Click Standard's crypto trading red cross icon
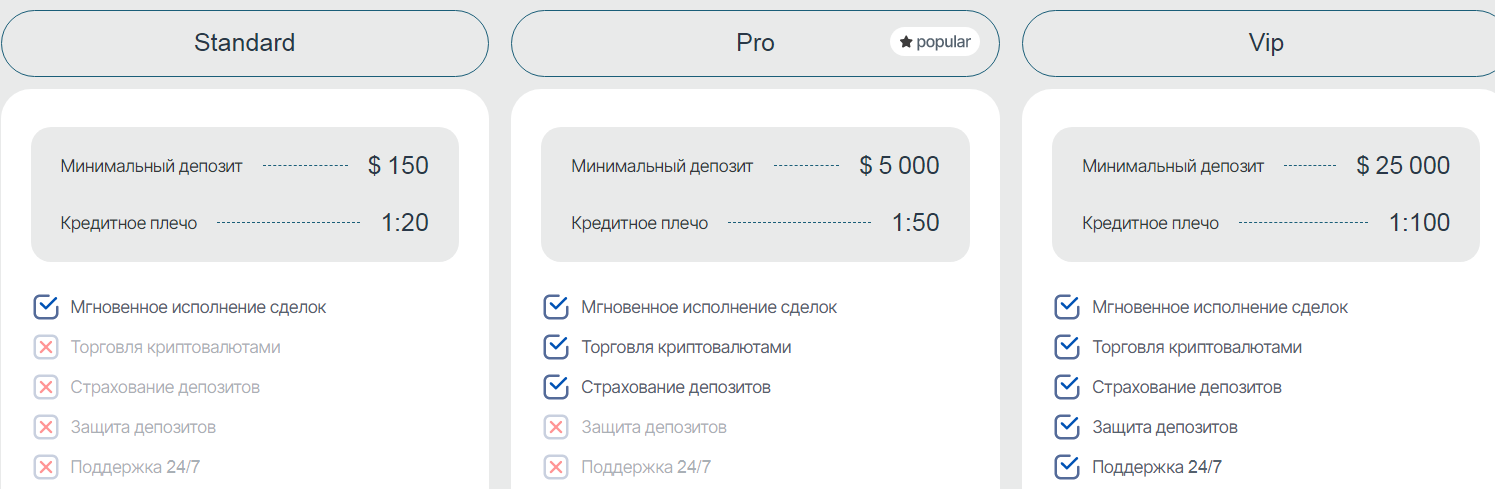 (x=46, y=347)
